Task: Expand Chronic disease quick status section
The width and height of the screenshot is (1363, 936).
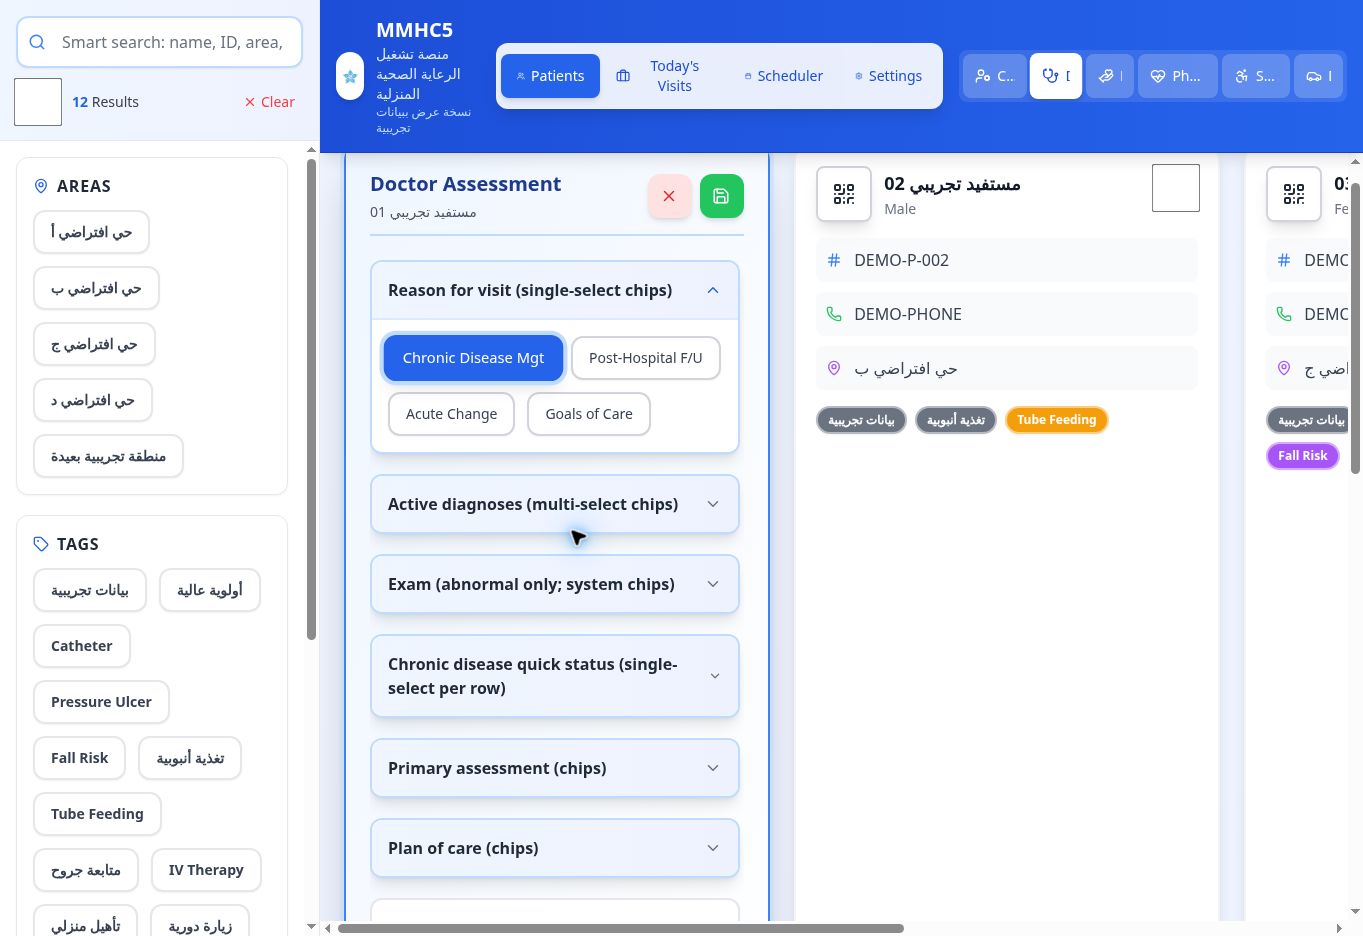Action: [555, 676]
